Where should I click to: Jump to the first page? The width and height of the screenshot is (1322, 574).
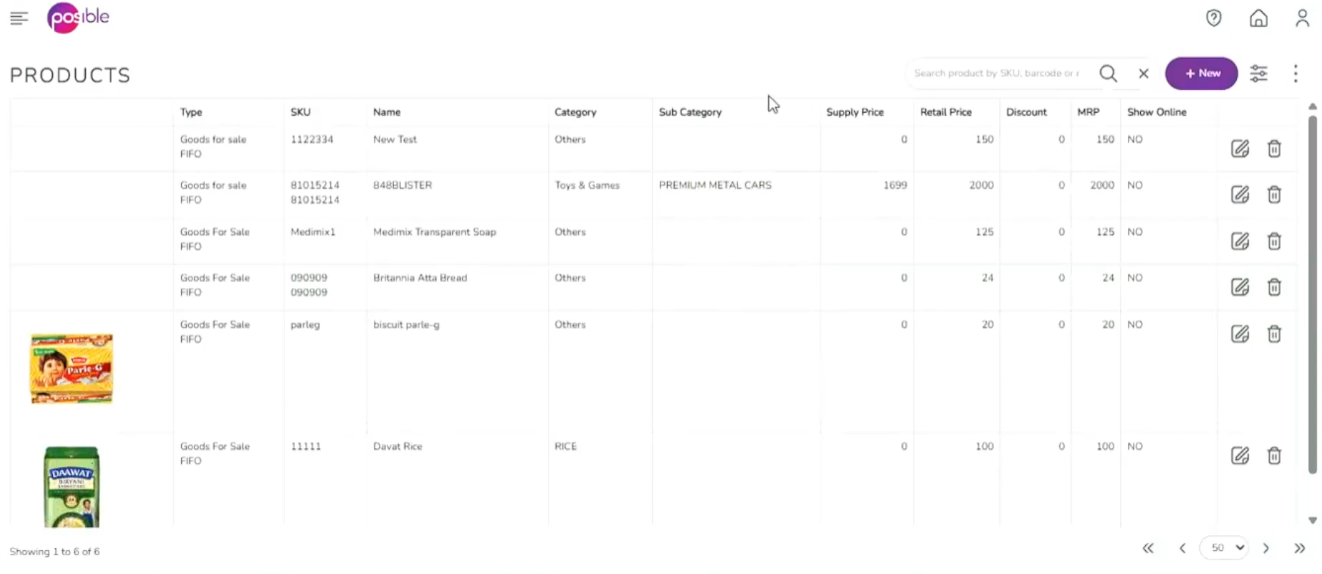tap(1148, 548)
